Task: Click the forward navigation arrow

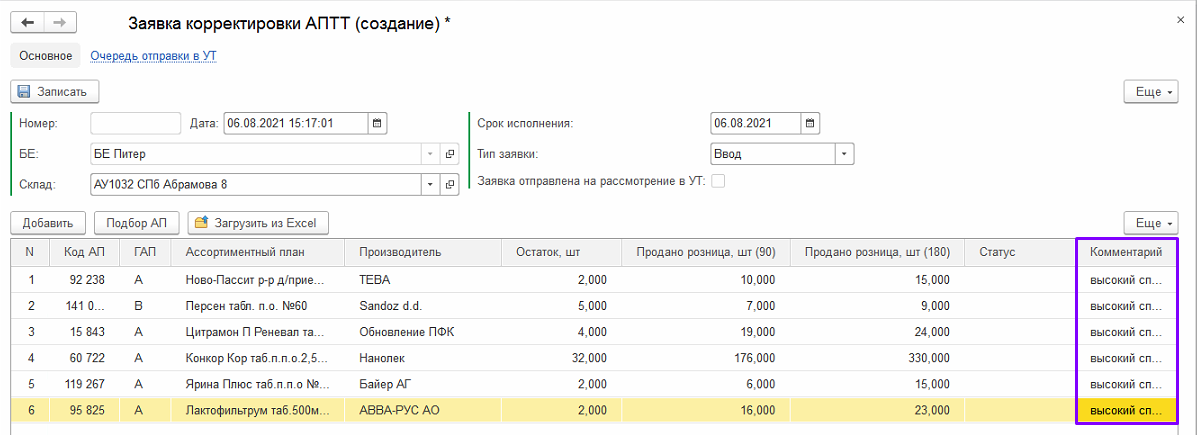Action: 59,23
